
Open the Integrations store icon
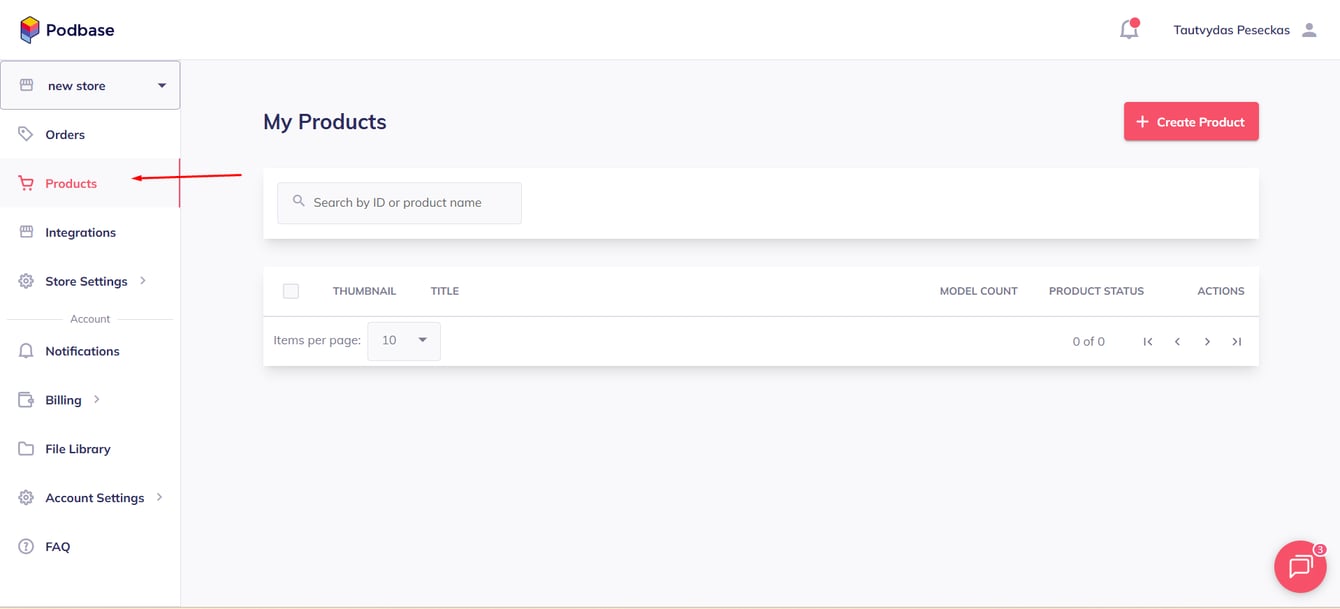point(24,232)
